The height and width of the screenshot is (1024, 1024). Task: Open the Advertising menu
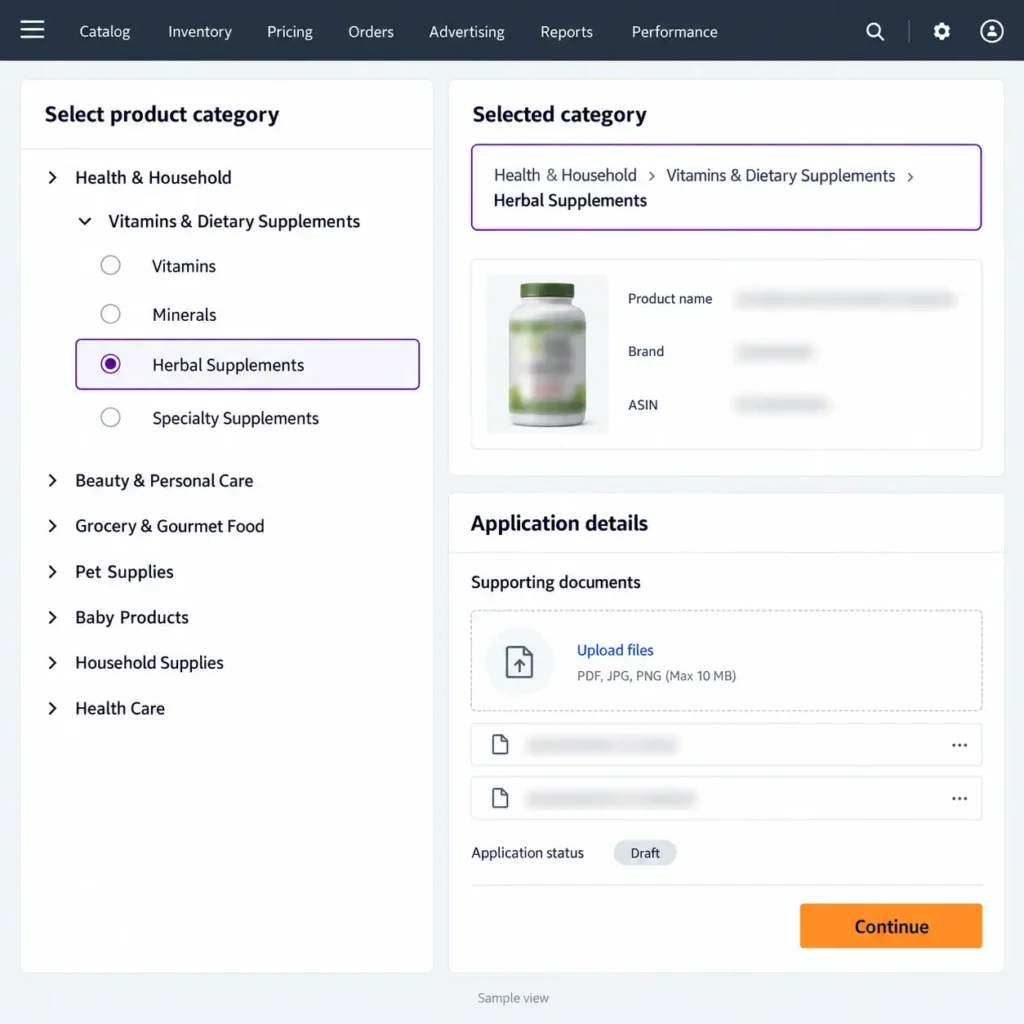coord(466,31)
